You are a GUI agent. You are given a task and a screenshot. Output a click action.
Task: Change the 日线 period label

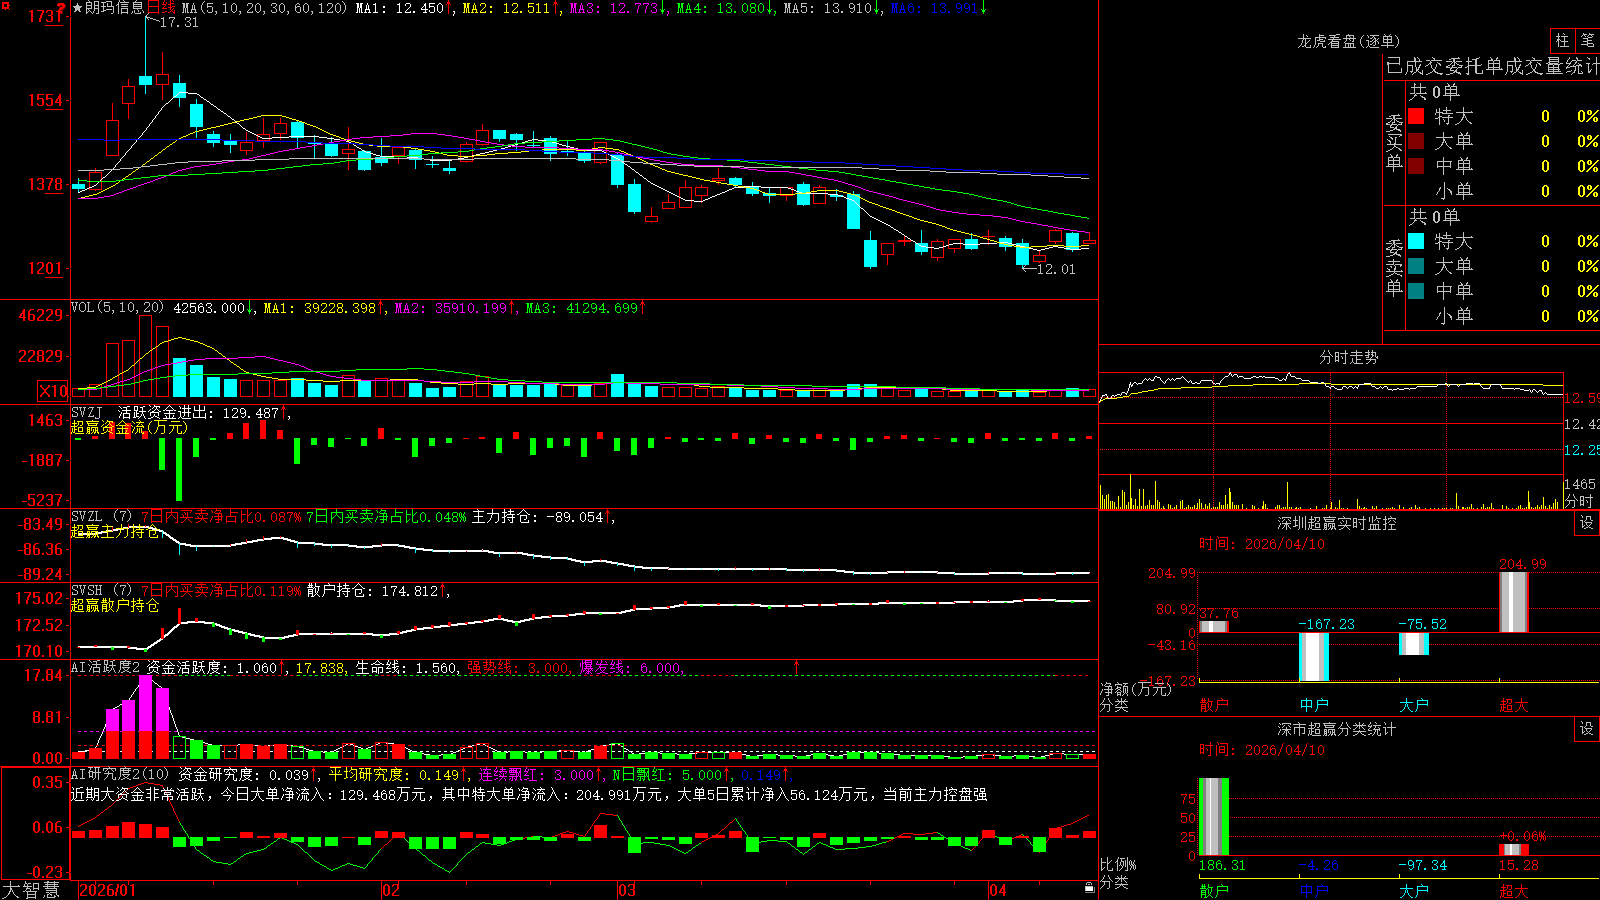point(161,8)
